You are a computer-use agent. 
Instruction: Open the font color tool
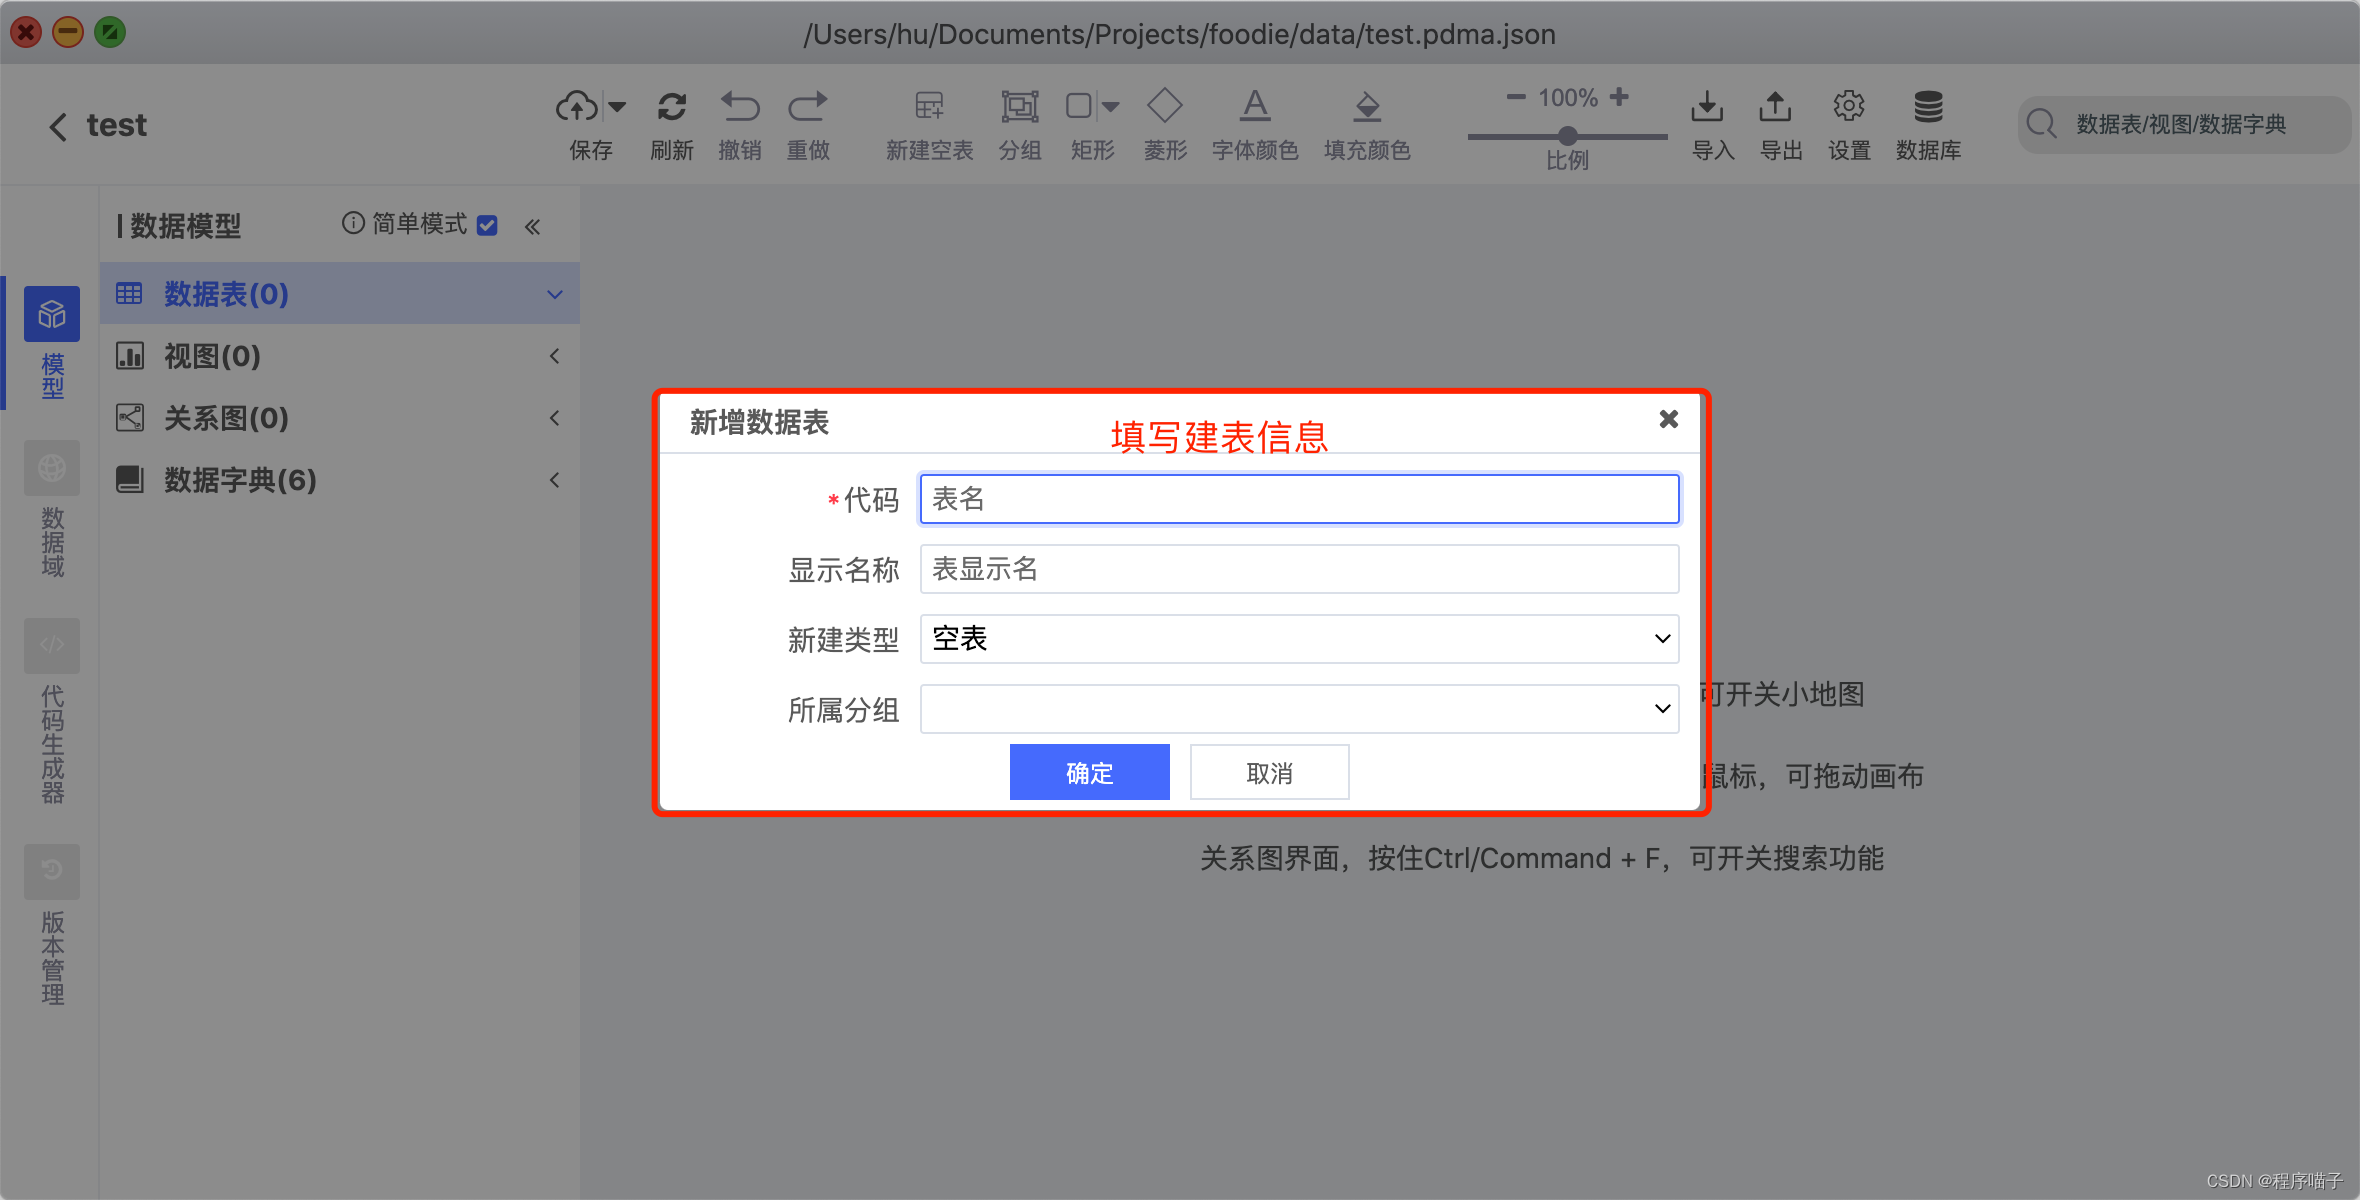[x=1255, y=106]
